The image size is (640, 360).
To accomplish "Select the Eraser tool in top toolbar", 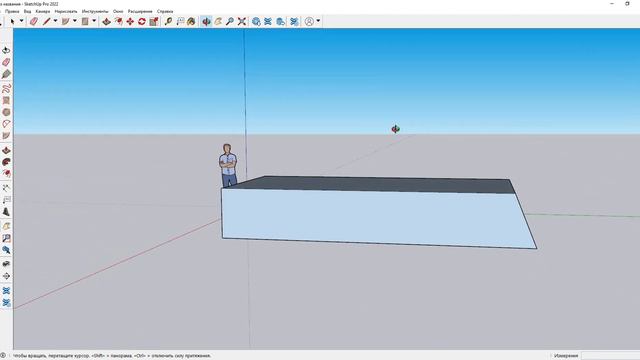I will tap(34, 21).
